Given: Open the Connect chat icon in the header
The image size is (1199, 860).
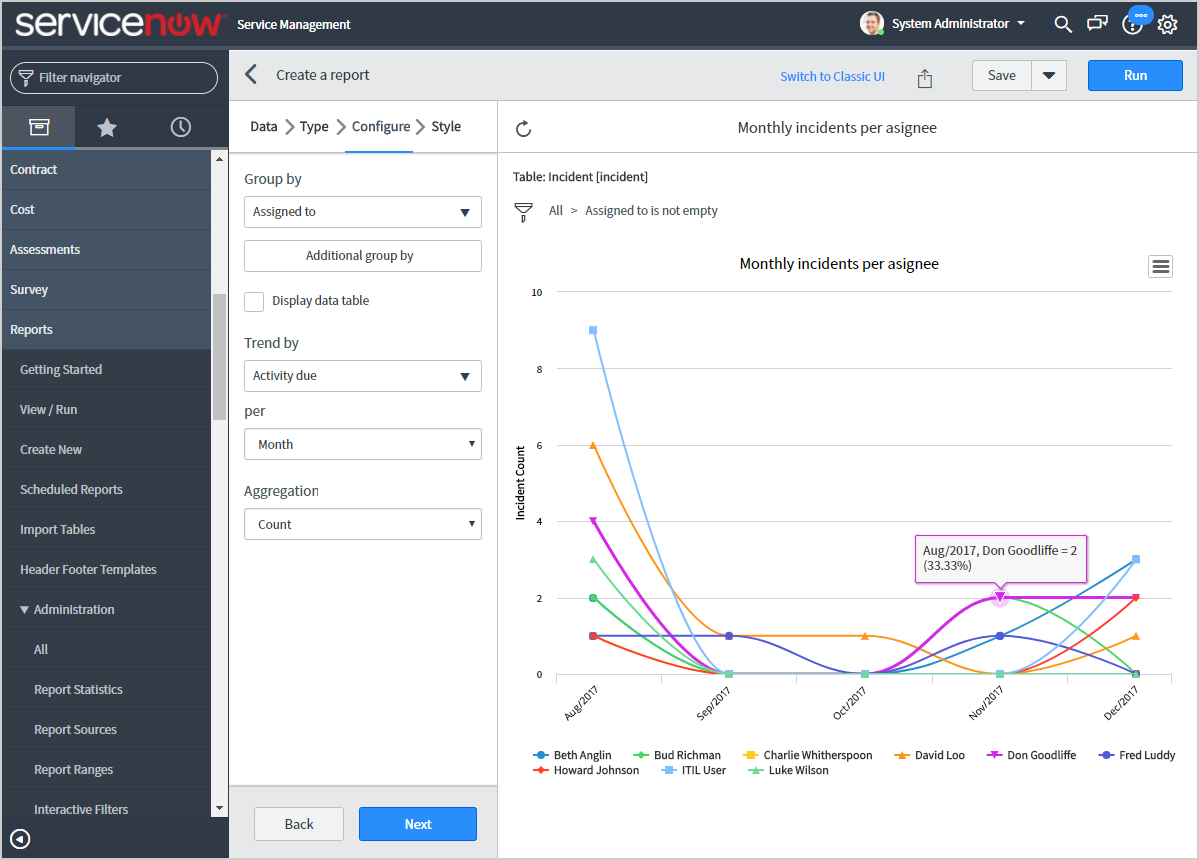Looking at the screenshot, I should [1097, 23].
